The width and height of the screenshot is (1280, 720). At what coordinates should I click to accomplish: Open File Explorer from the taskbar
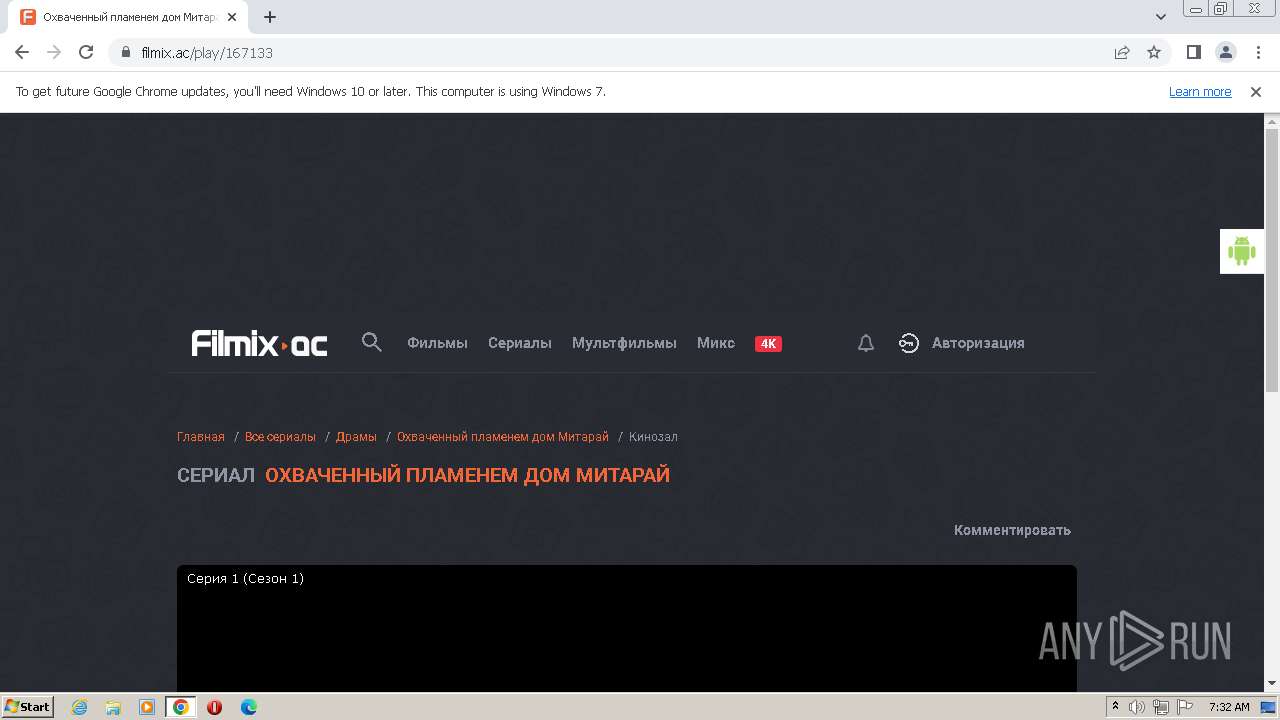click(113, 707)
